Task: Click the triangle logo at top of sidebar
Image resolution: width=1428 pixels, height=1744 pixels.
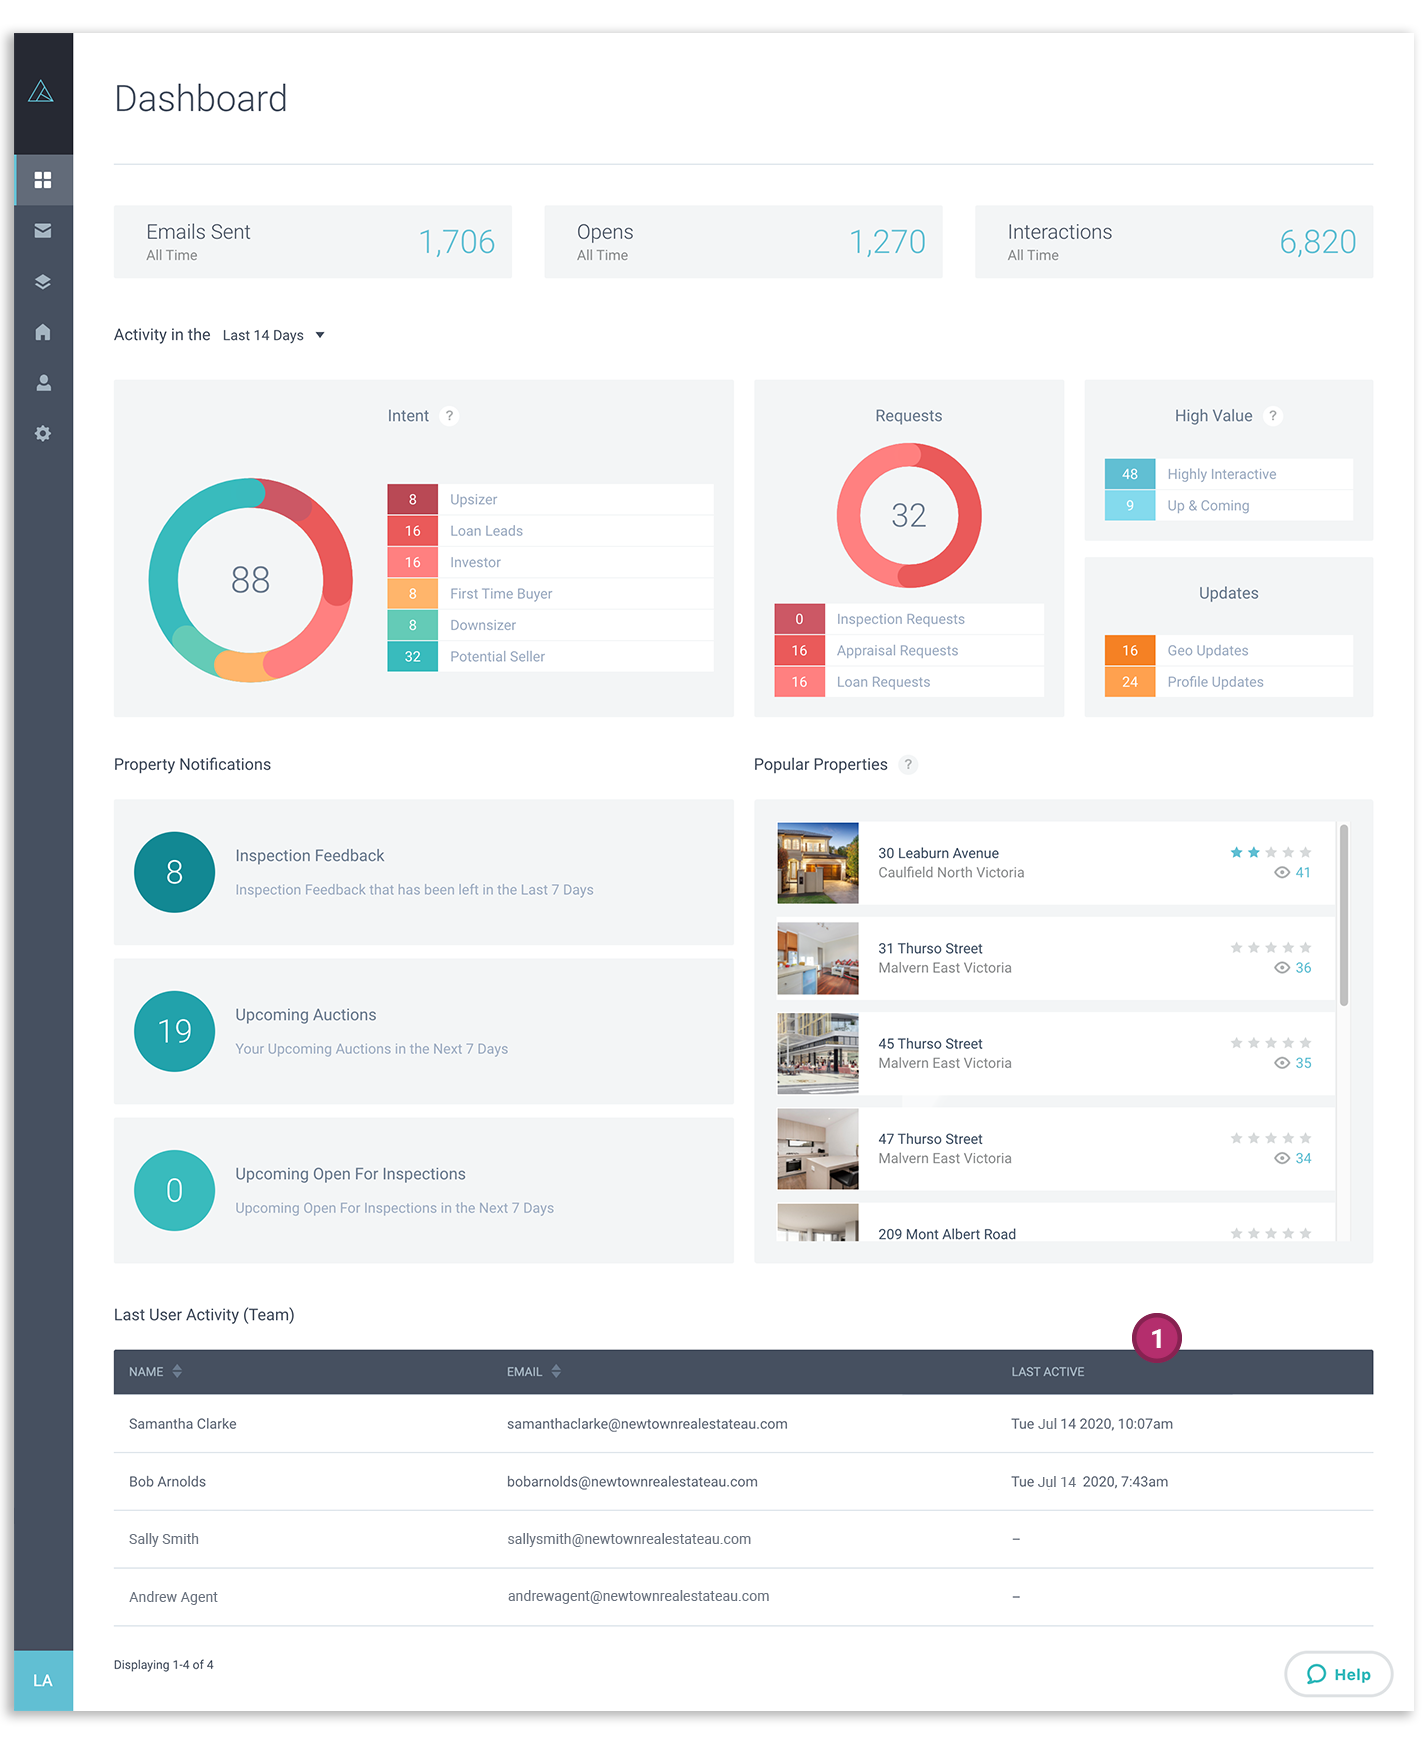Action: coord(41,93)
